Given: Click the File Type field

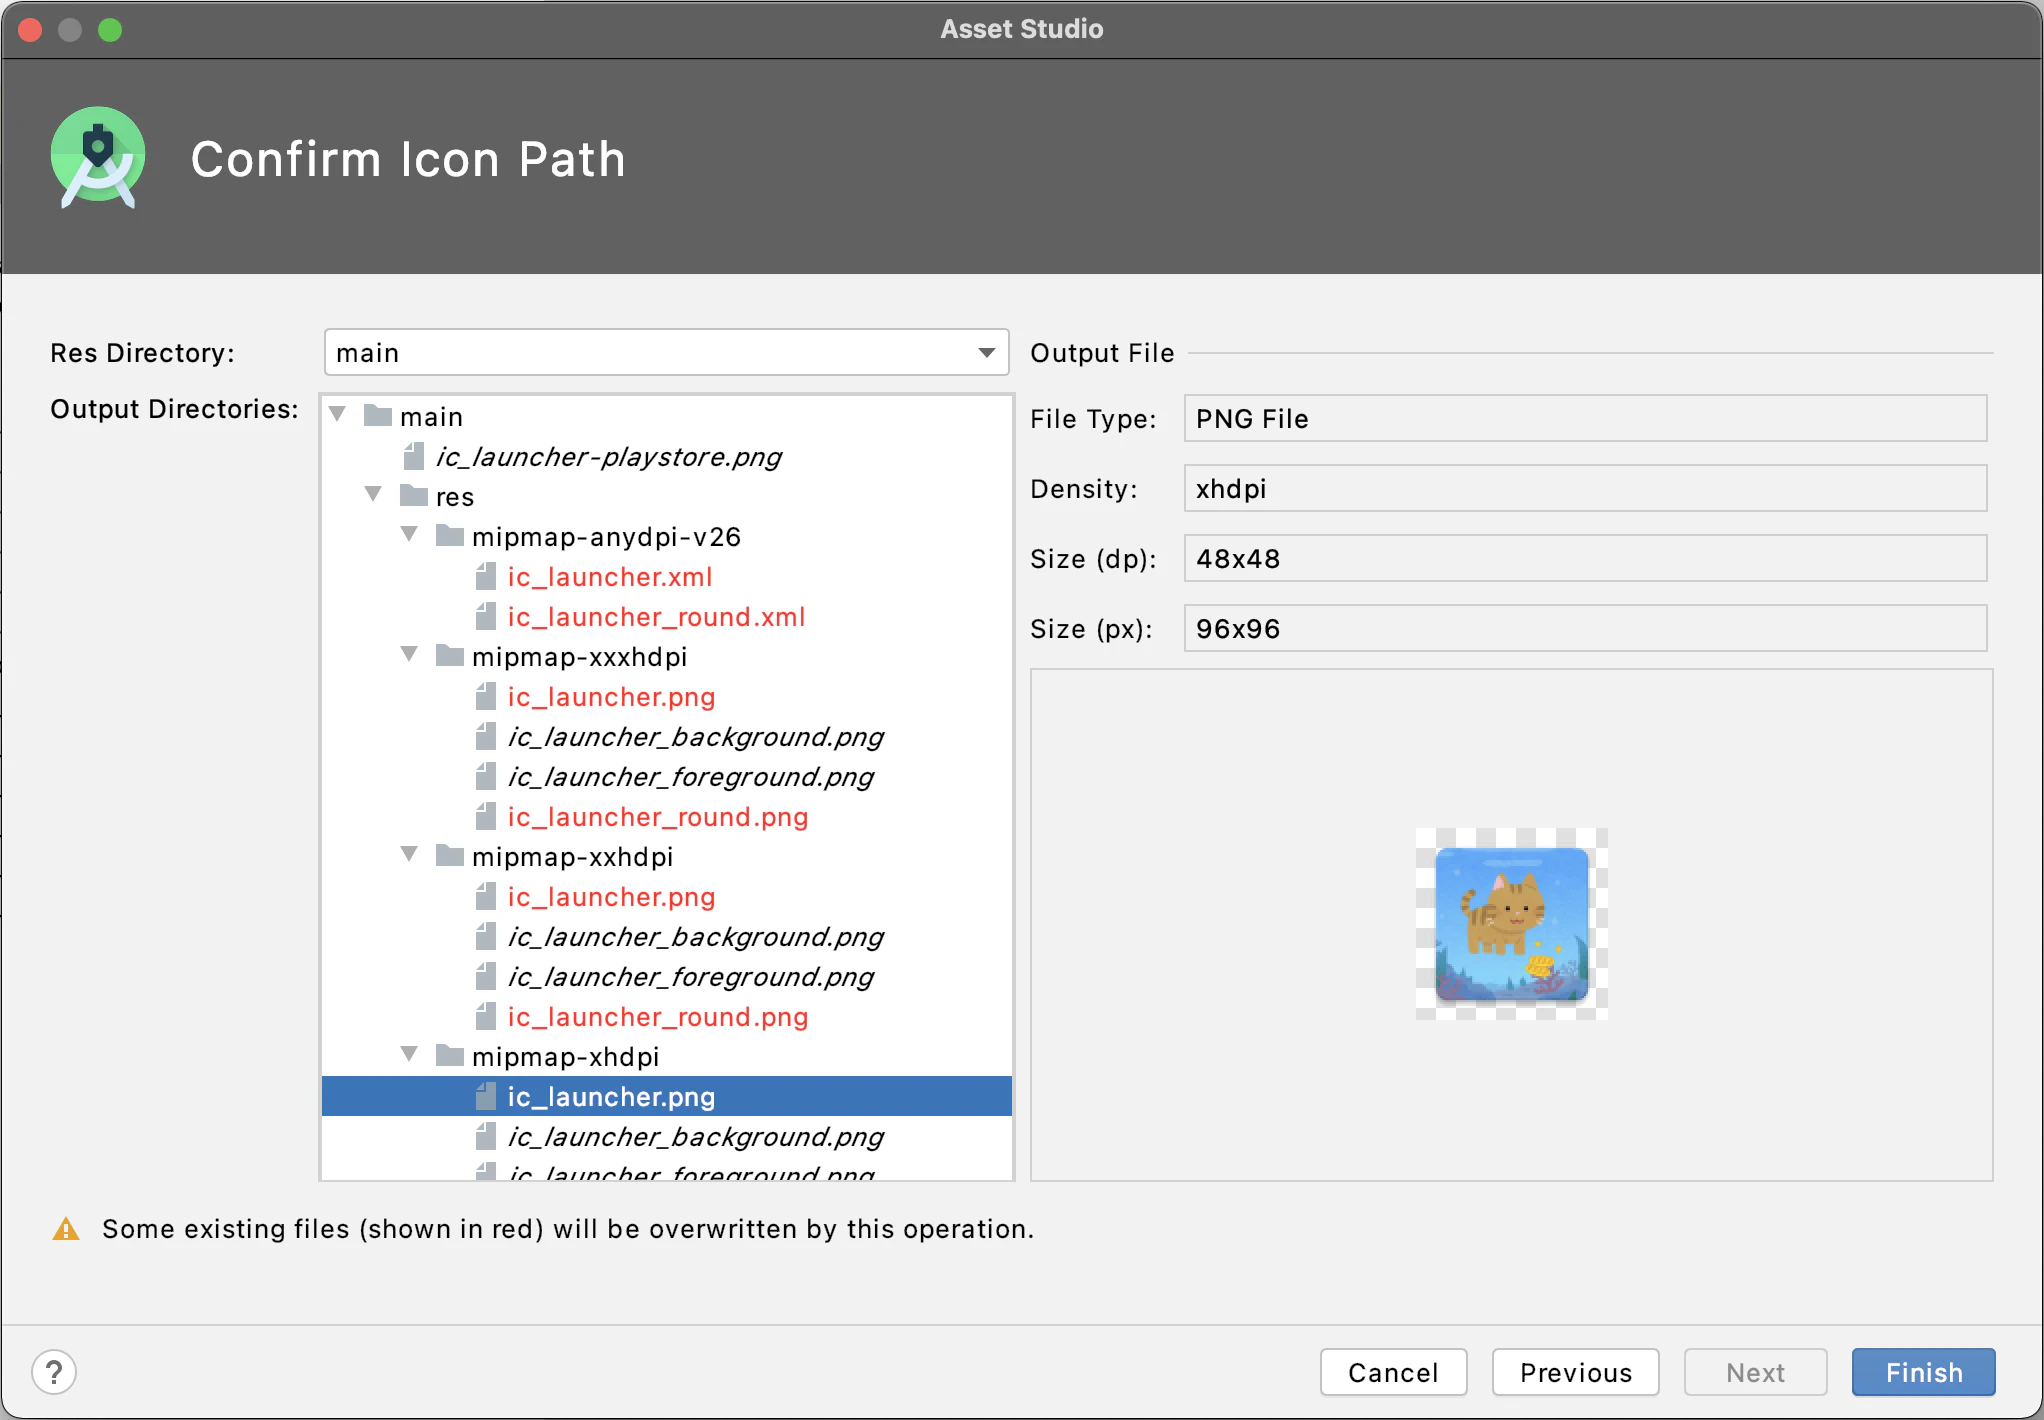Looking at the screenshot, I should click(x=1585, y=418).
